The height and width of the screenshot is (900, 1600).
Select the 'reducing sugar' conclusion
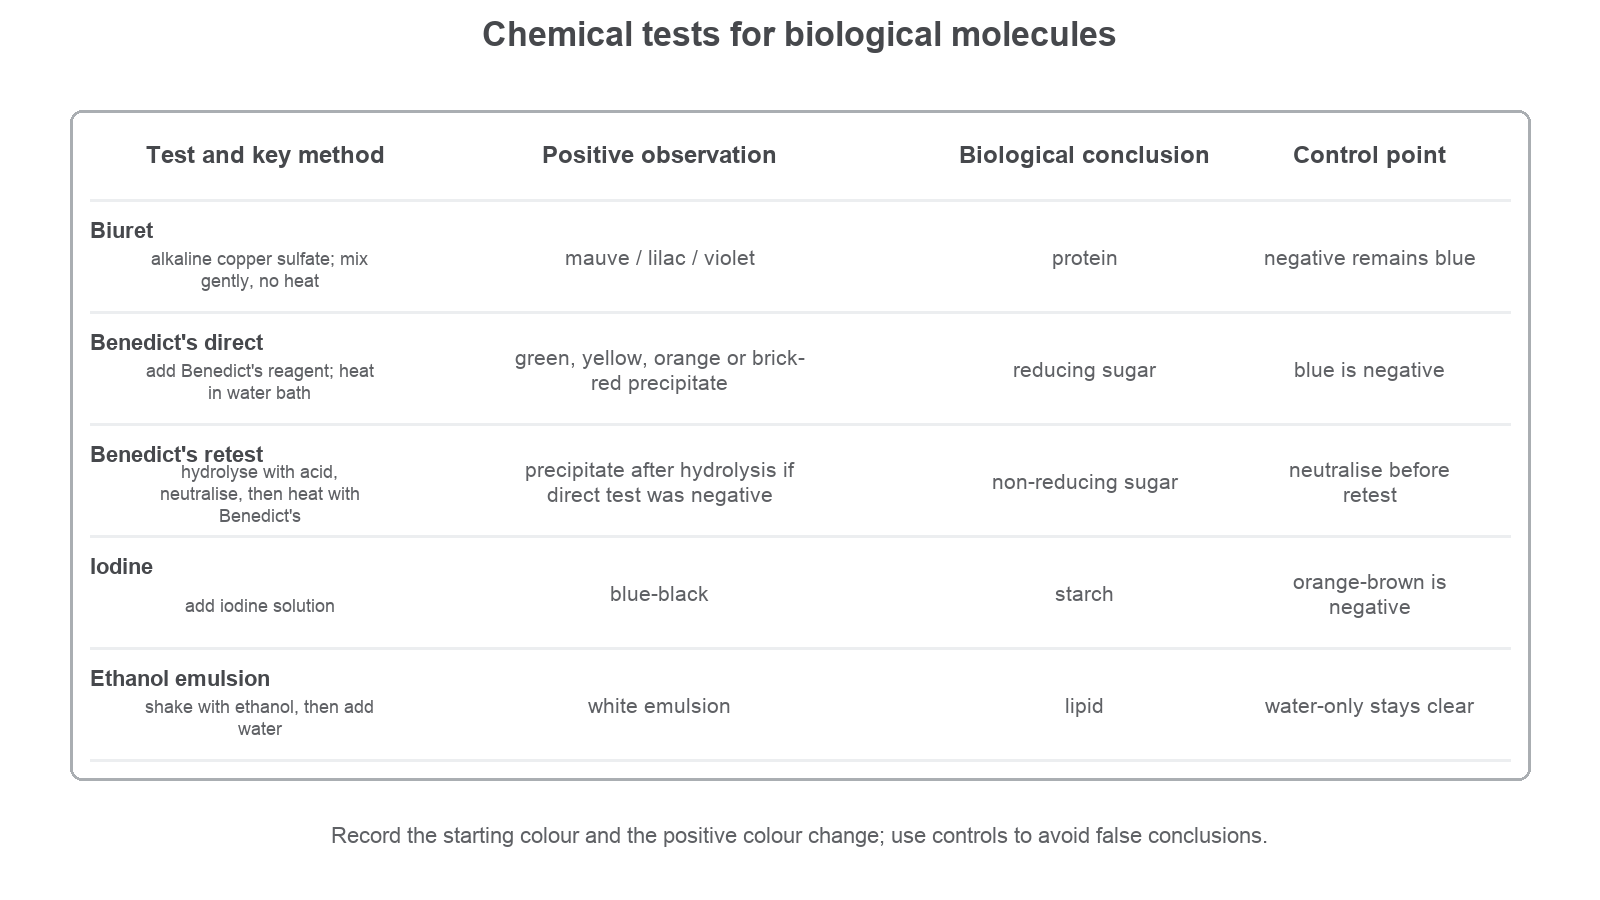pyautogui.click(x=1084, y=370)
